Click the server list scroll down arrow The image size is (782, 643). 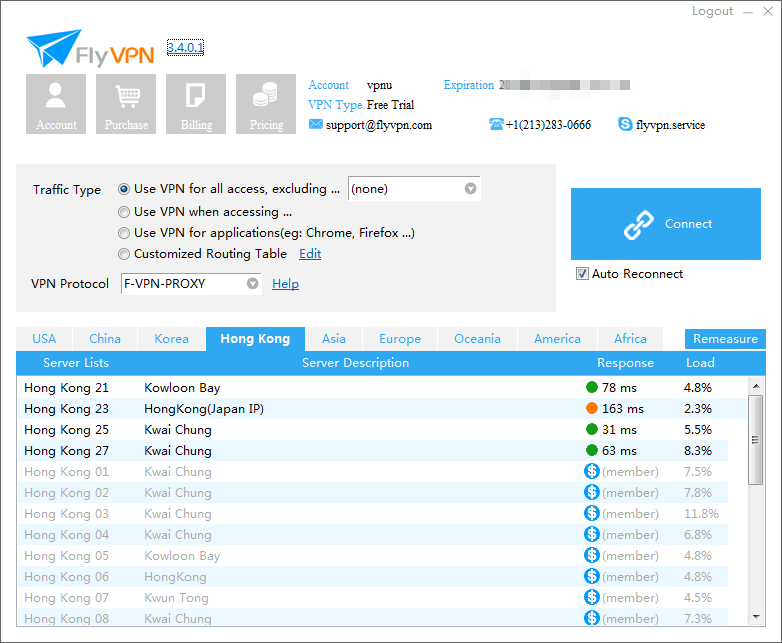[x=756, y=617]
